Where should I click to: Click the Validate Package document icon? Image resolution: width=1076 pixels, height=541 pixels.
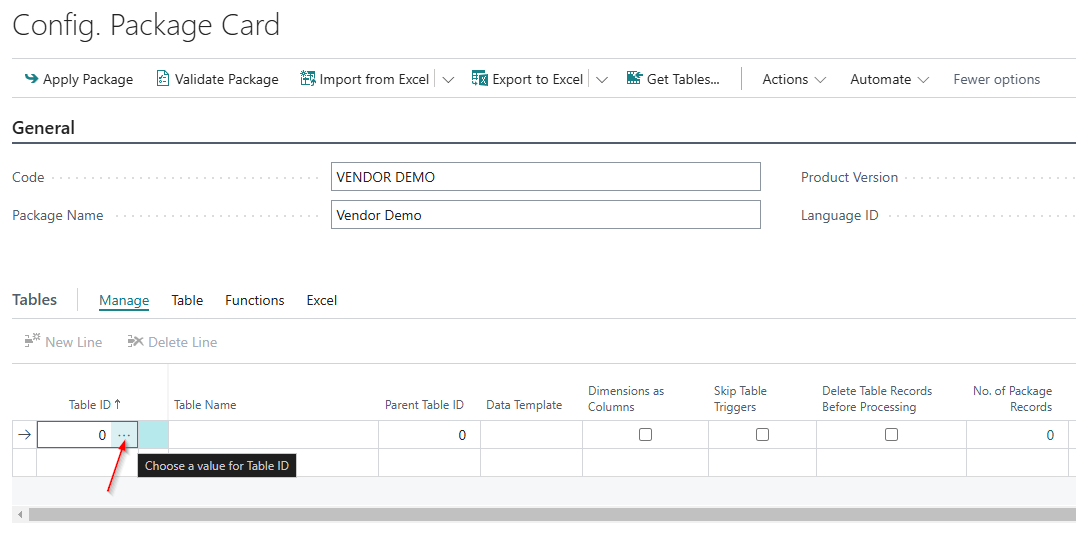[x=163, y=79]
